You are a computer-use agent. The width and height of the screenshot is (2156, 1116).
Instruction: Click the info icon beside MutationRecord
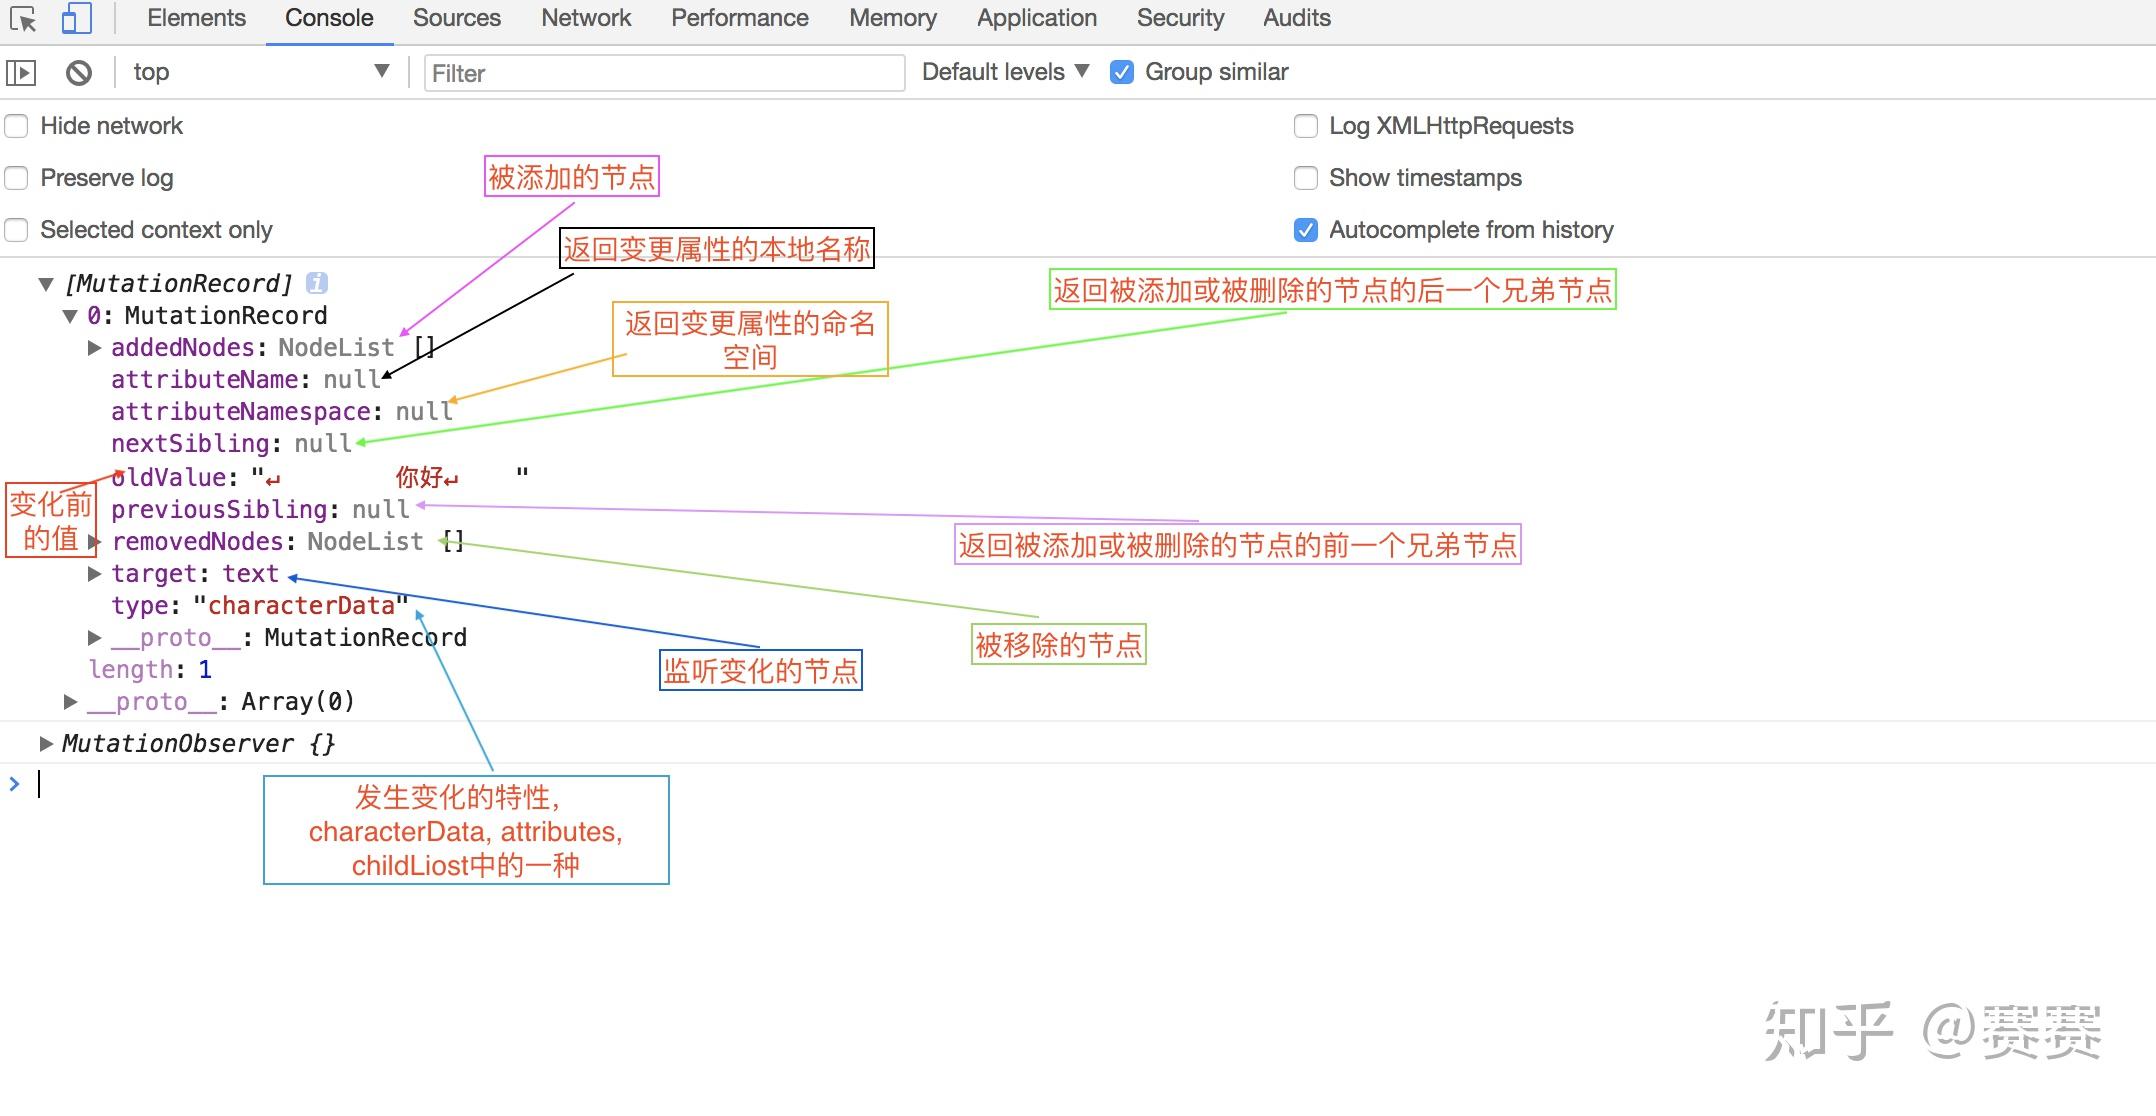(318, 282)
